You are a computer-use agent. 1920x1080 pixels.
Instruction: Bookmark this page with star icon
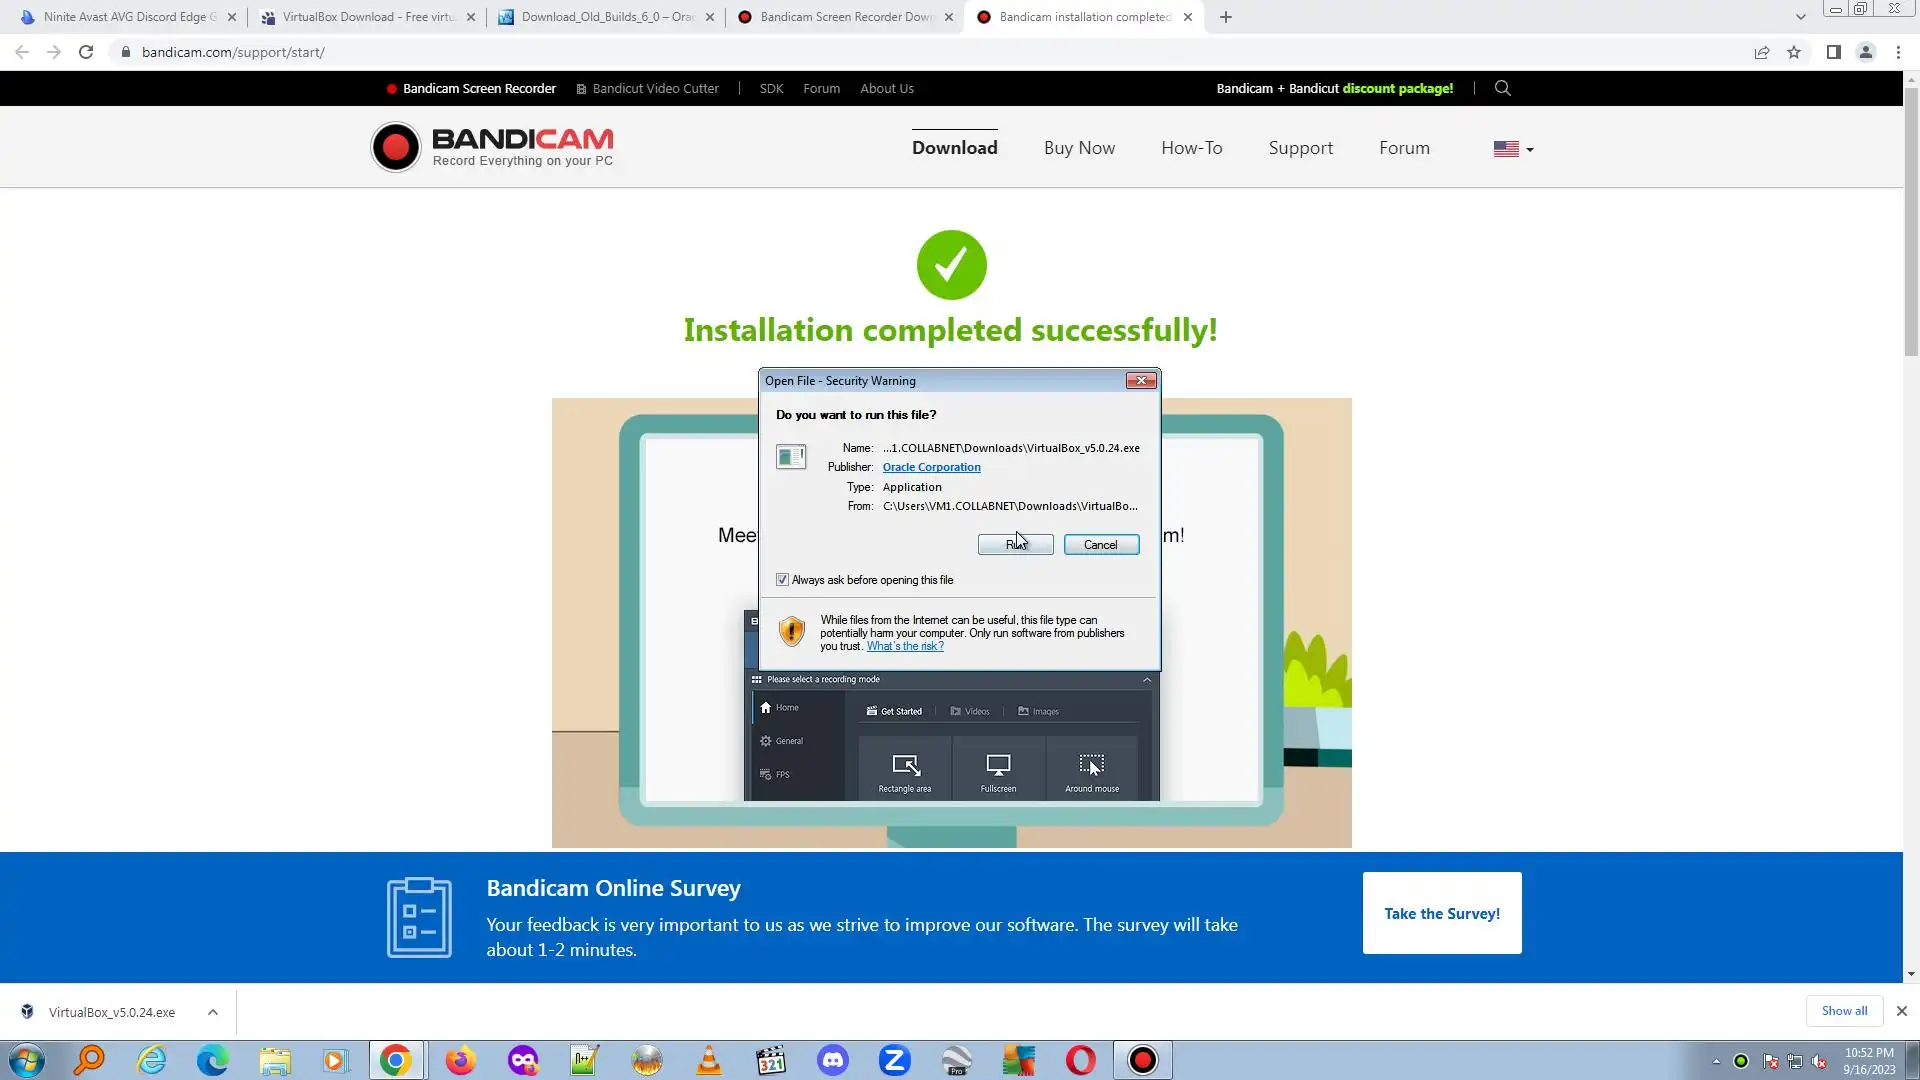coord(1794,52)
